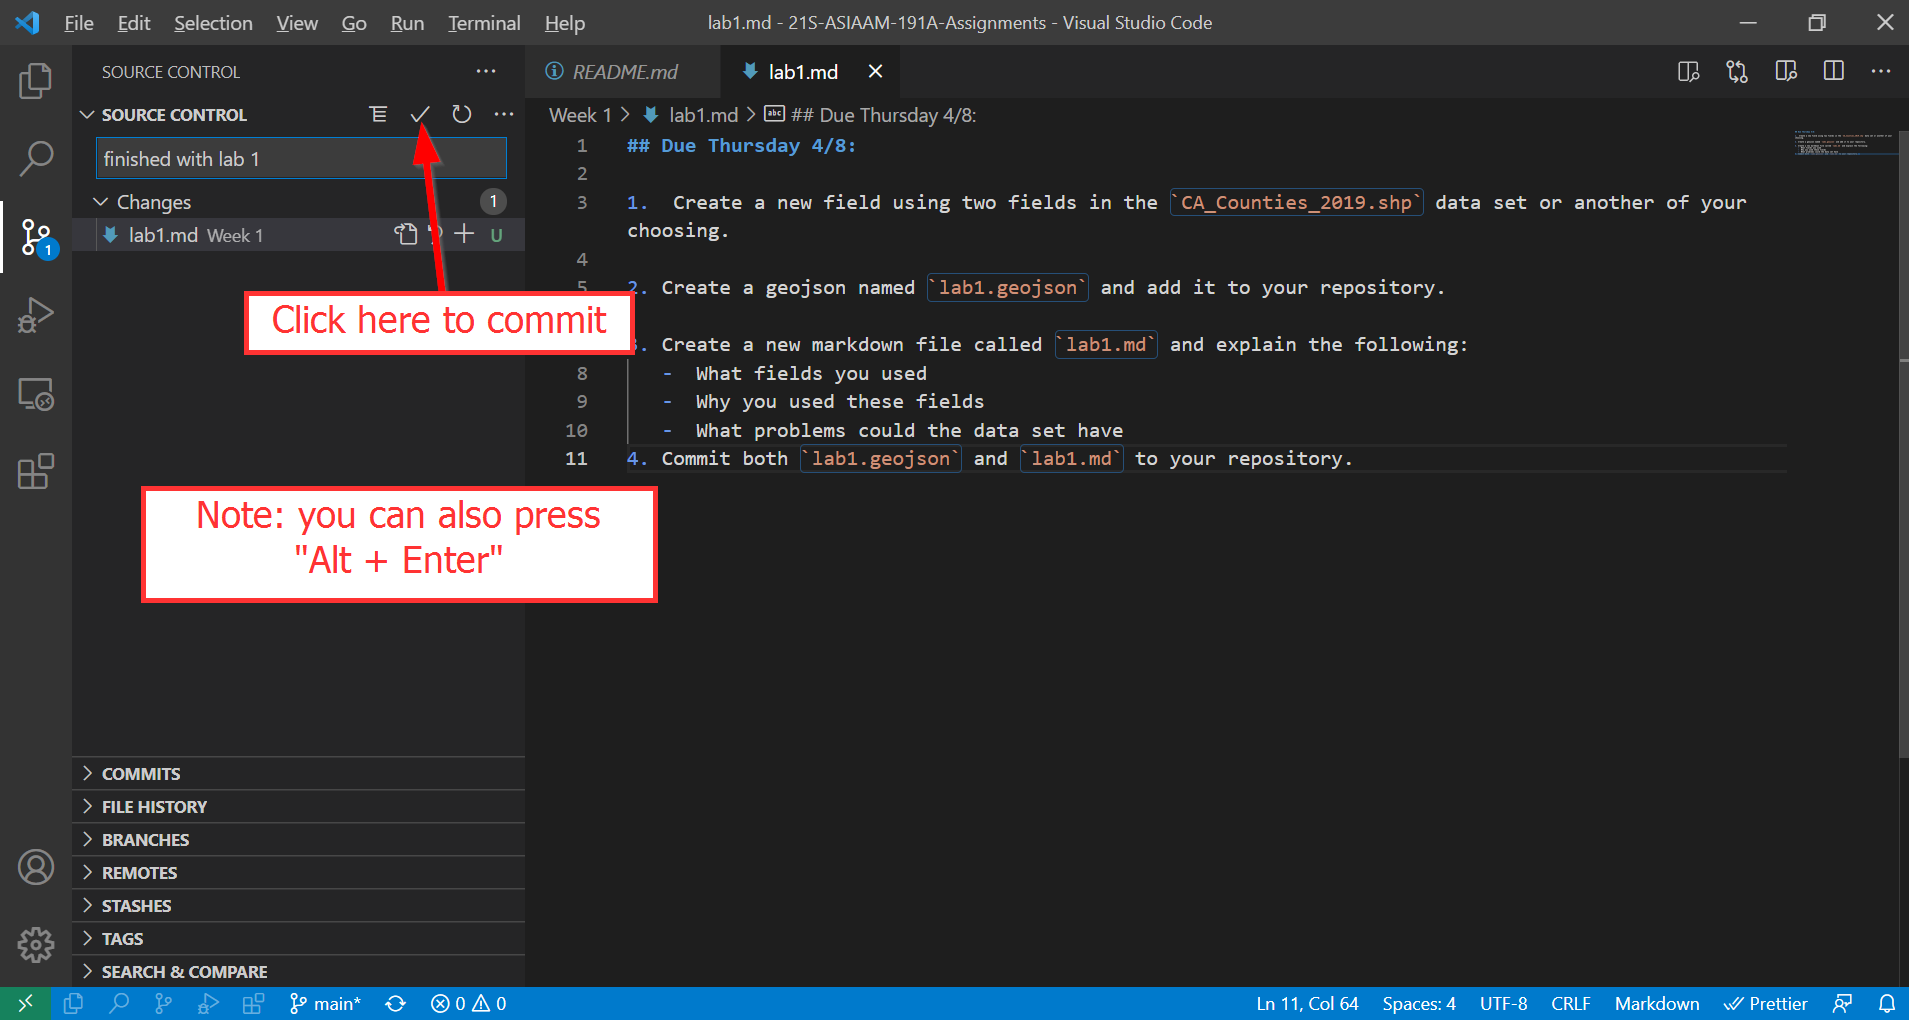The image size is (1909, 1020).
Task: Collapse the Changes group
Action: pyautogui.click(x=101, y=202)
